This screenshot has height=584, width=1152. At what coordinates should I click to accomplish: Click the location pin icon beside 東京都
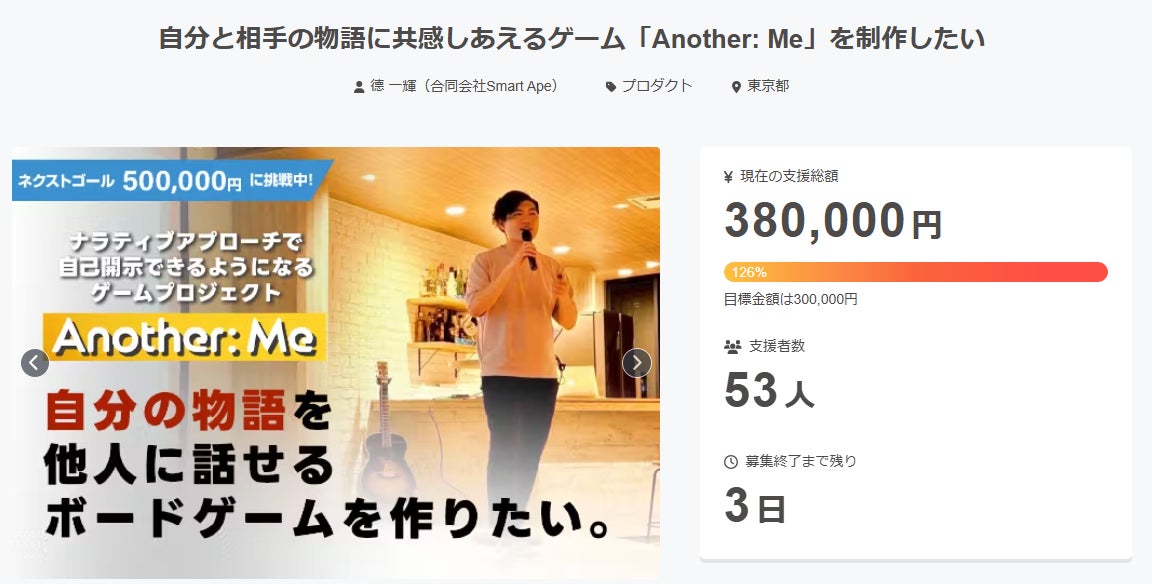tap(736, 87)
